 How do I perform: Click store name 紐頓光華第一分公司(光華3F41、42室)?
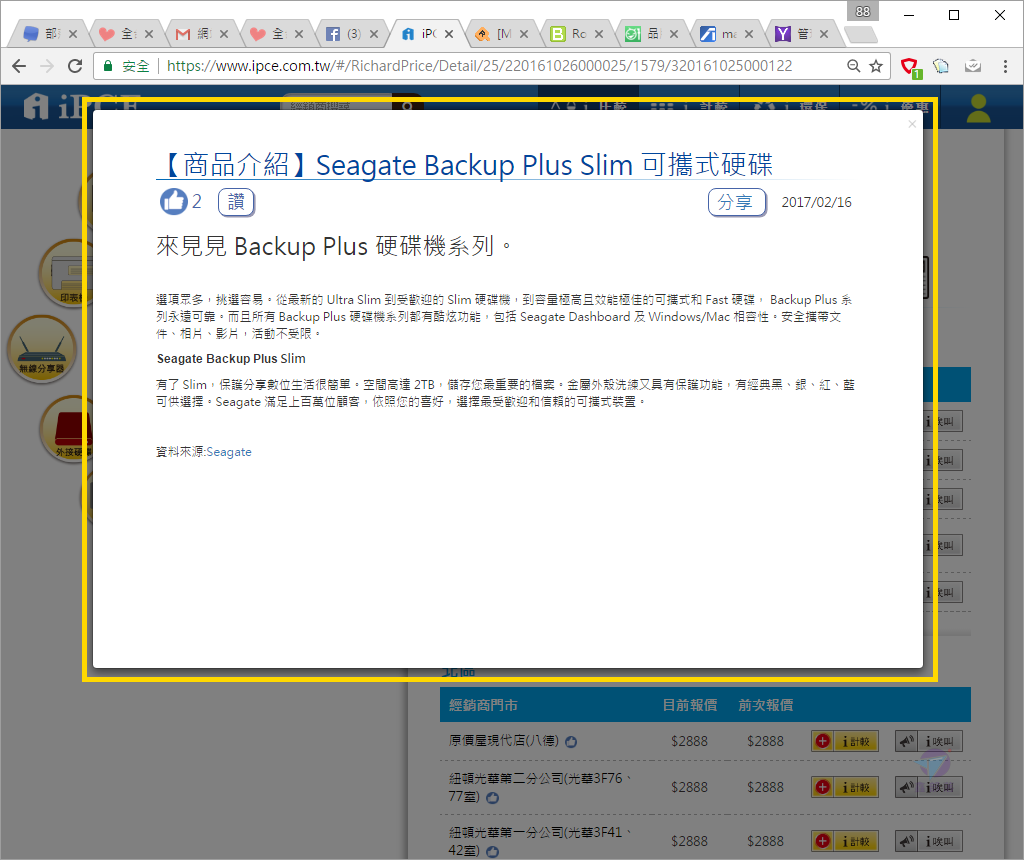click(541, 842)
